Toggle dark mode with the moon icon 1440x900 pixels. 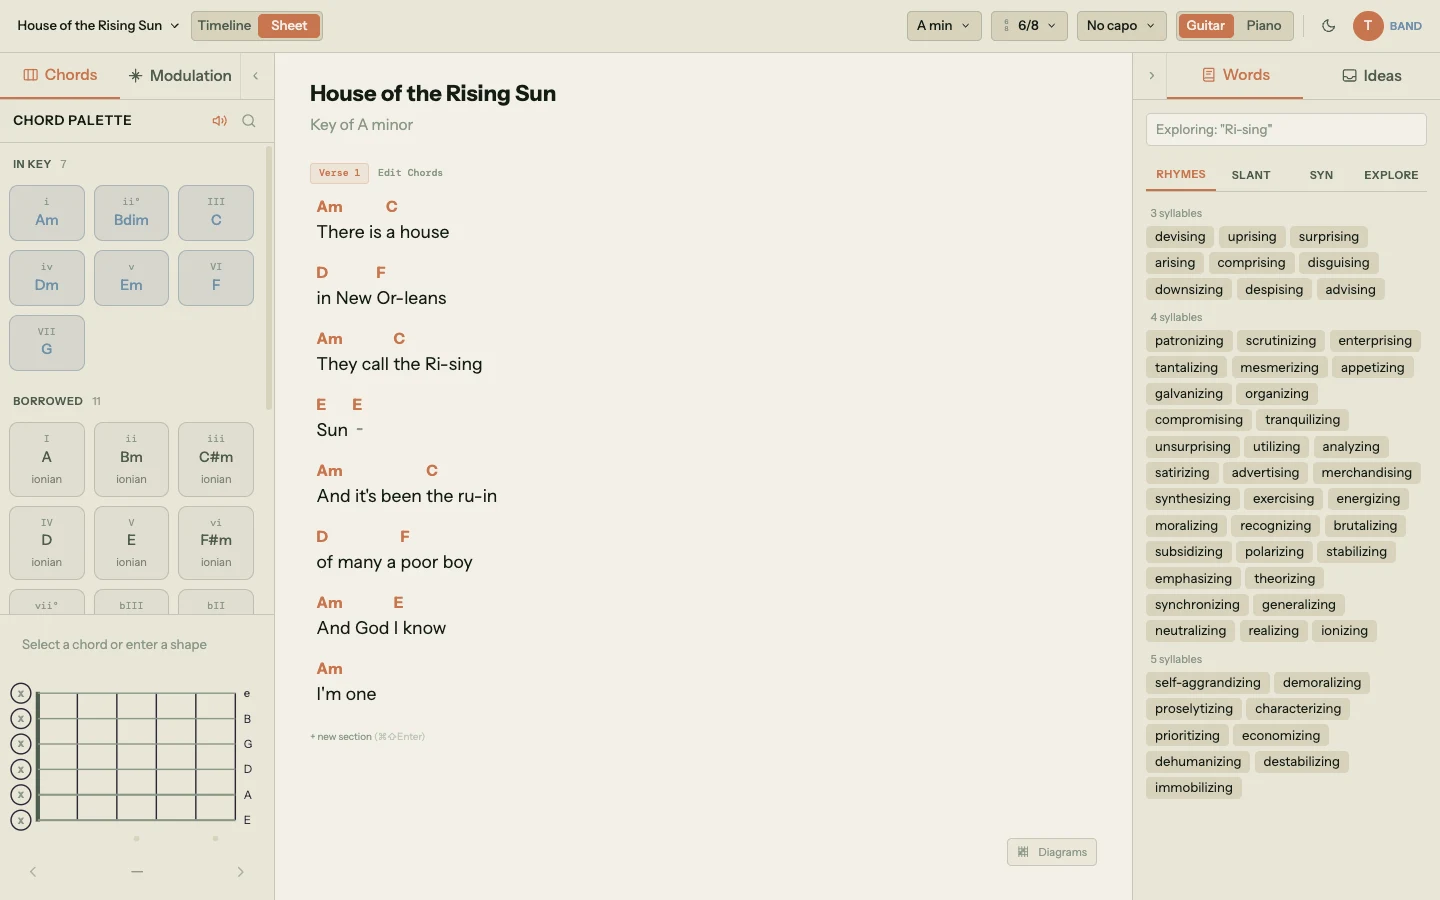1329,26
